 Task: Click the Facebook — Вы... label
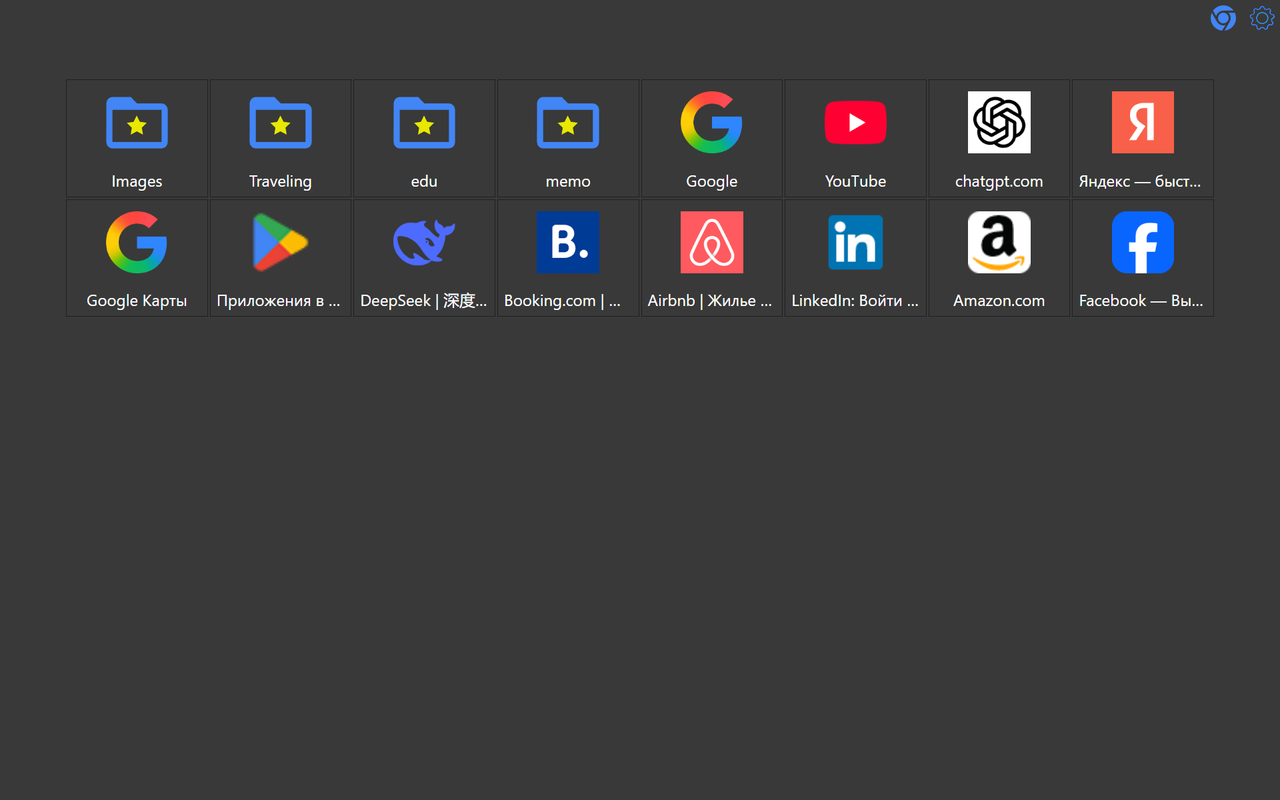[x=1143, y=300]
